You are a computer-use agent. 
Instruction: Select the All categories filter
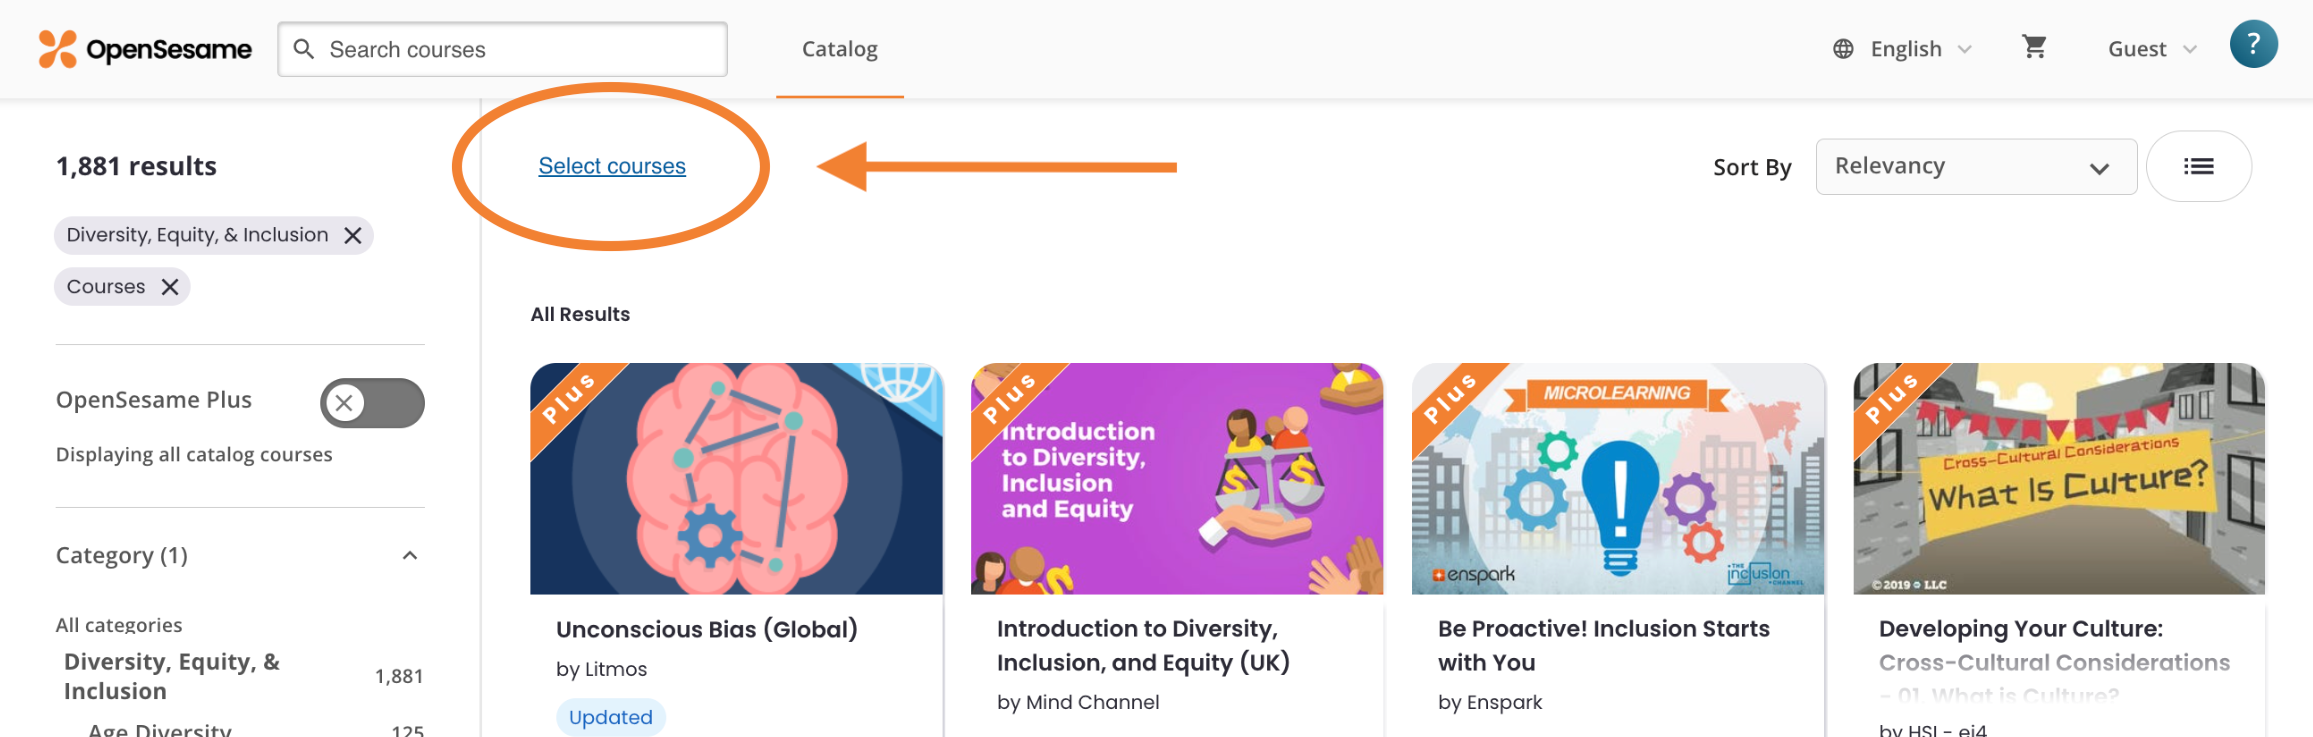(x=119, y=625)
